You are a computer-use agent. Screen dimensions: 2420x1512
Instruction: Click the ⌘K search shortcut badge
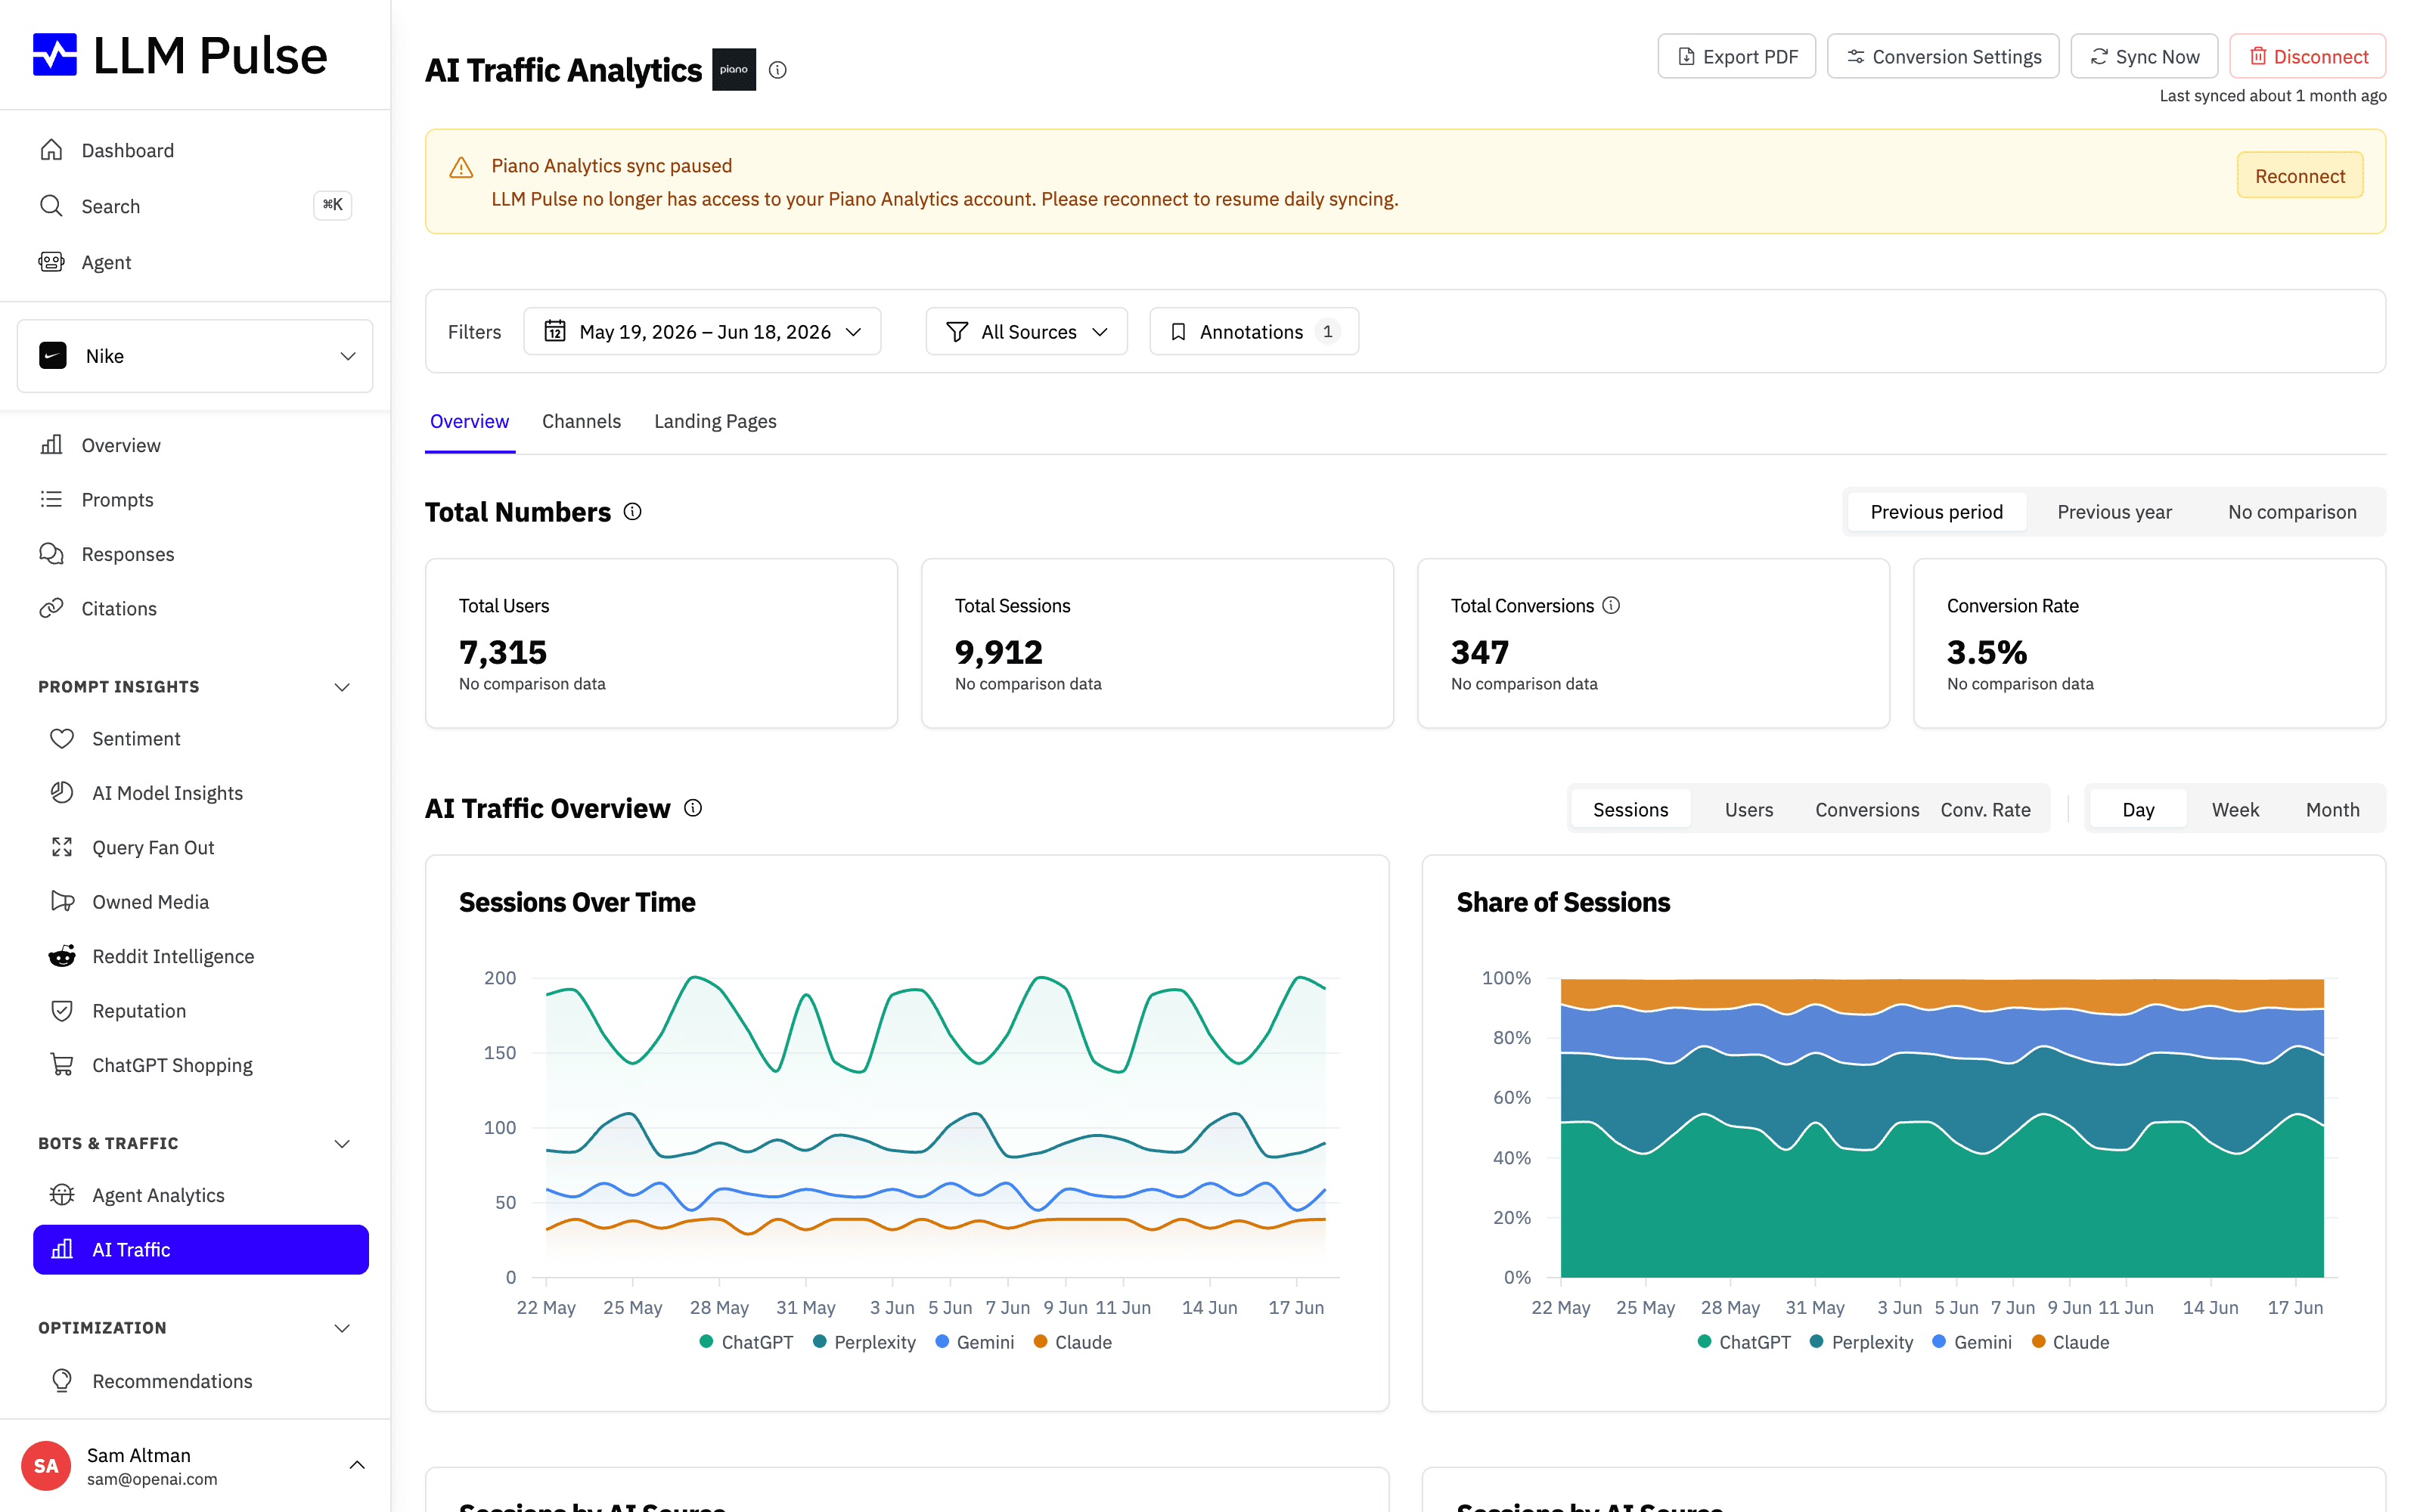pos(333,205)
